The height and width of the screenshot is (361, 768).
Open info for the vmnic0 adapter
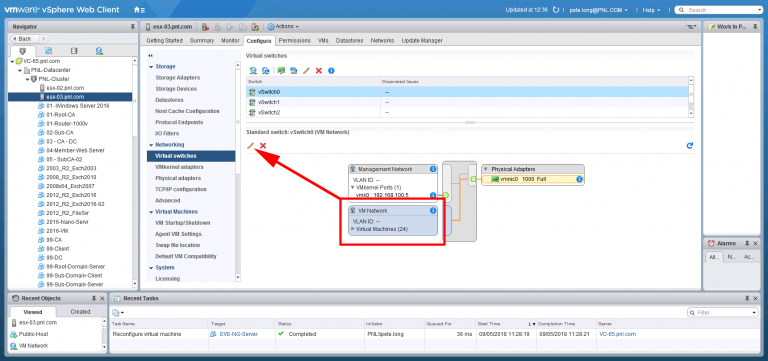(579, 179)
